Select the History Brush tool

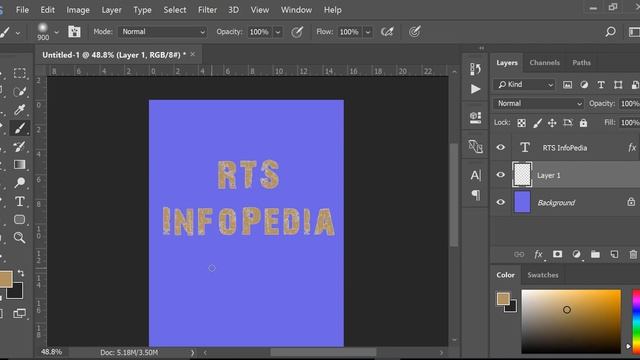point(19,146)
